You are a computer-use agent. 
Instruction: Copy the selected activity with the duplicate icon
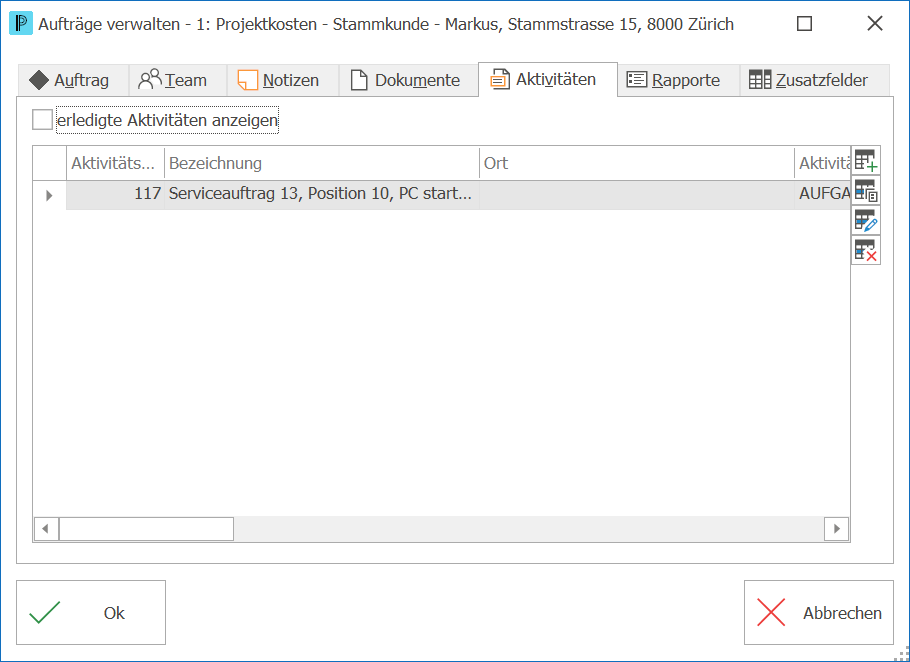[x=866, y=191]
